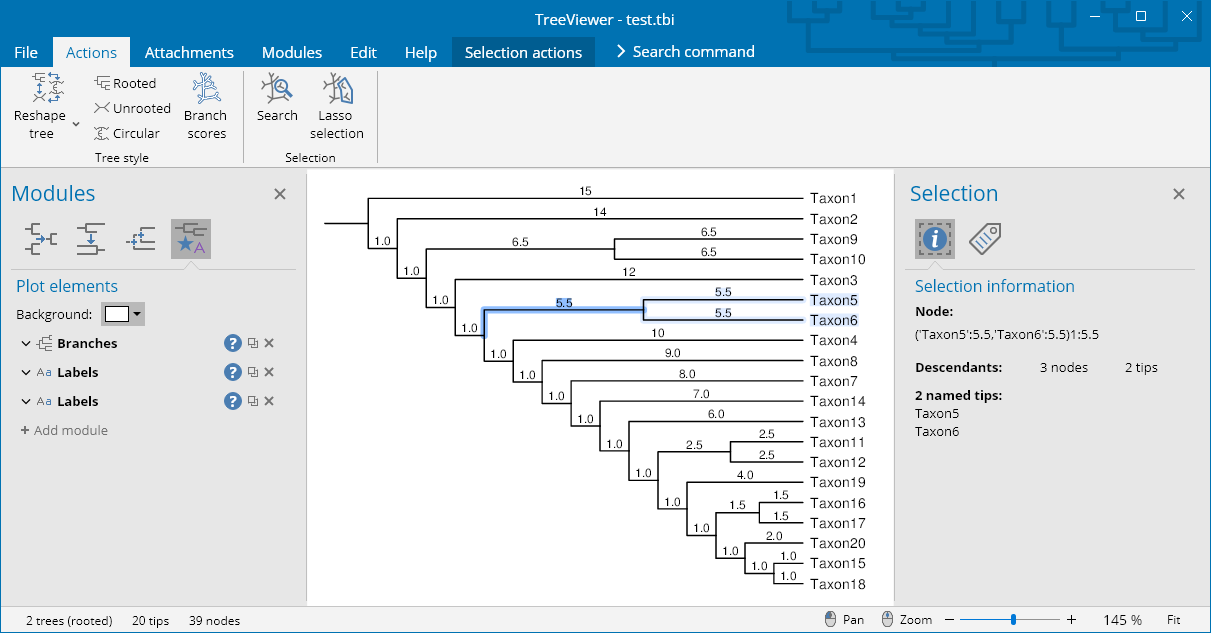
Task: Open the Reshape tree tool
Action: (40, 105)
